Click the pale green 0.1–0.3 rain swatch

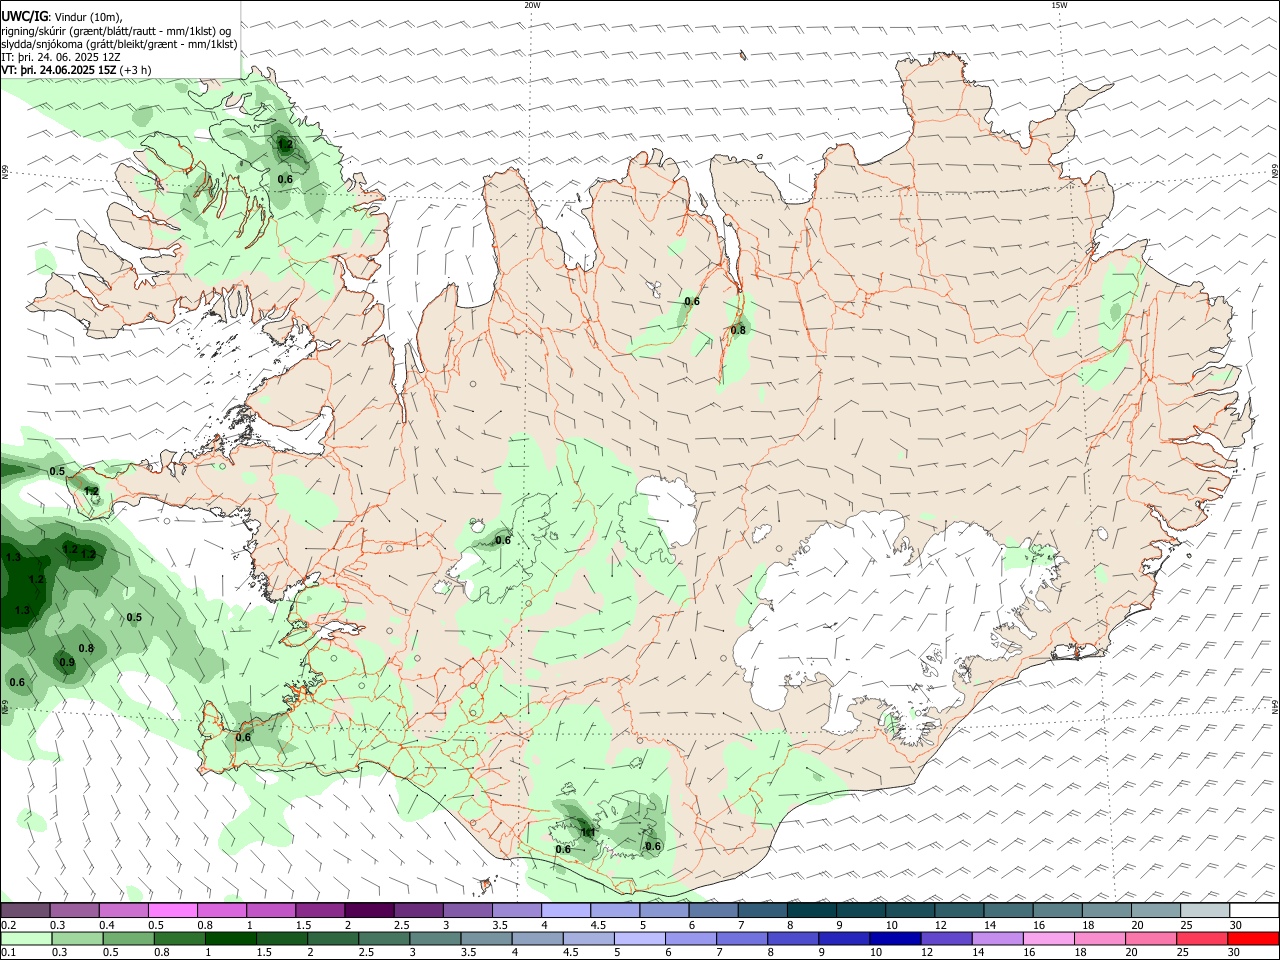26,939
